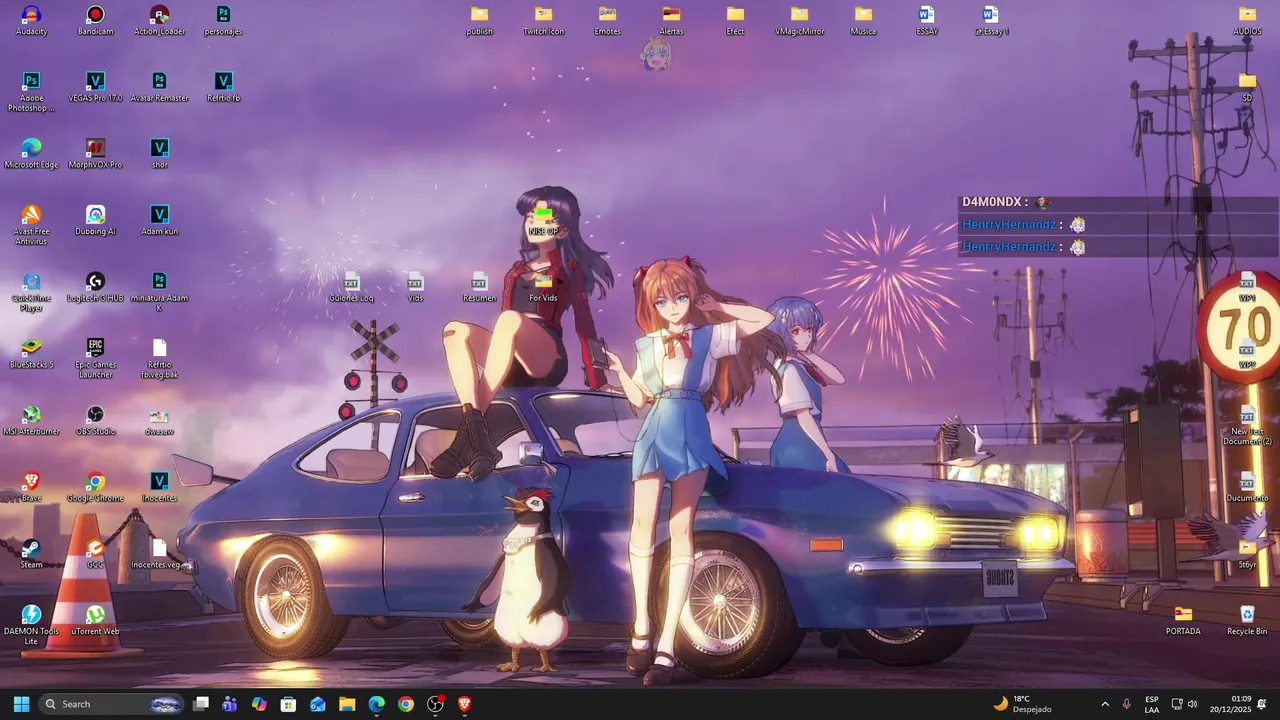Open the Audacity desktop shortcut

click(32, 21)
